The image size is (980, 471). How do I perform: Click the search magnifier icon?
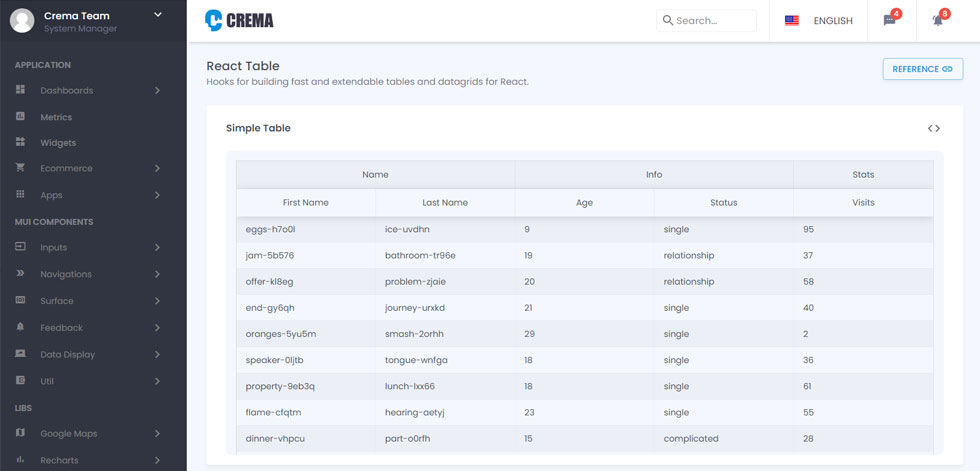coord(668,21)
